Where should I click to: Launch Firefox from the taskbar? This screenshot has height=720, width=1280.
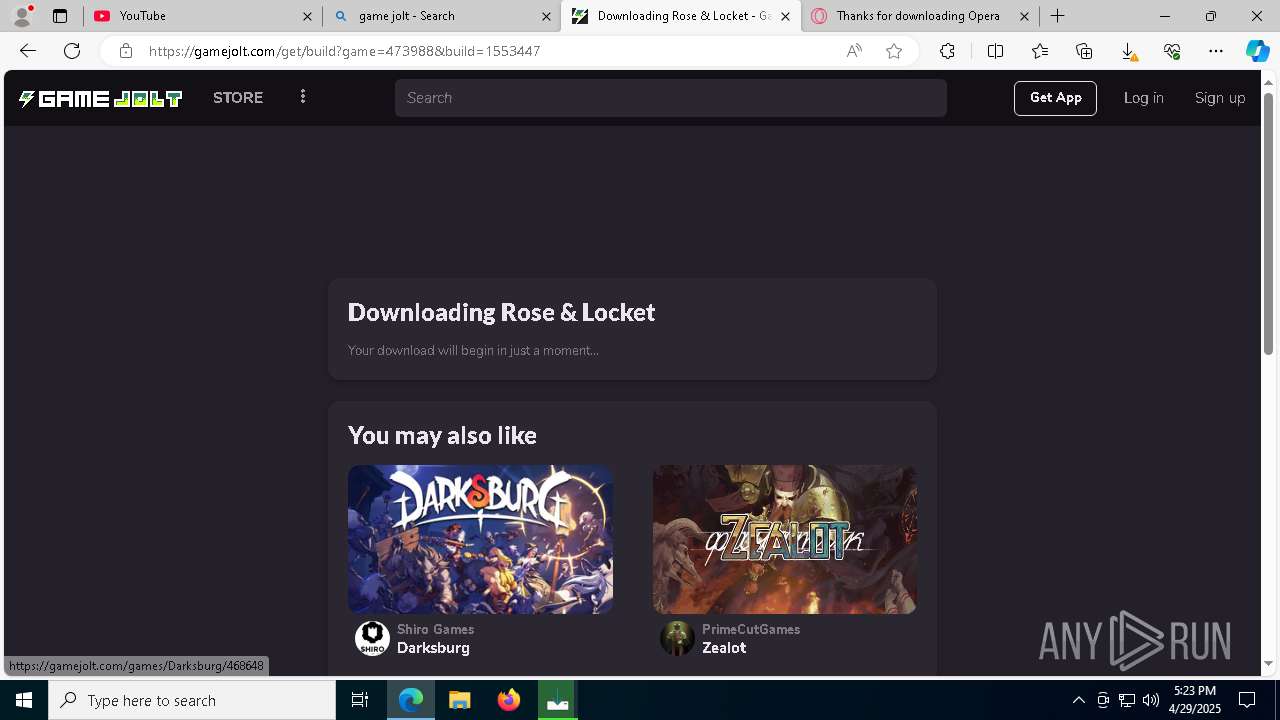point(508,700)
